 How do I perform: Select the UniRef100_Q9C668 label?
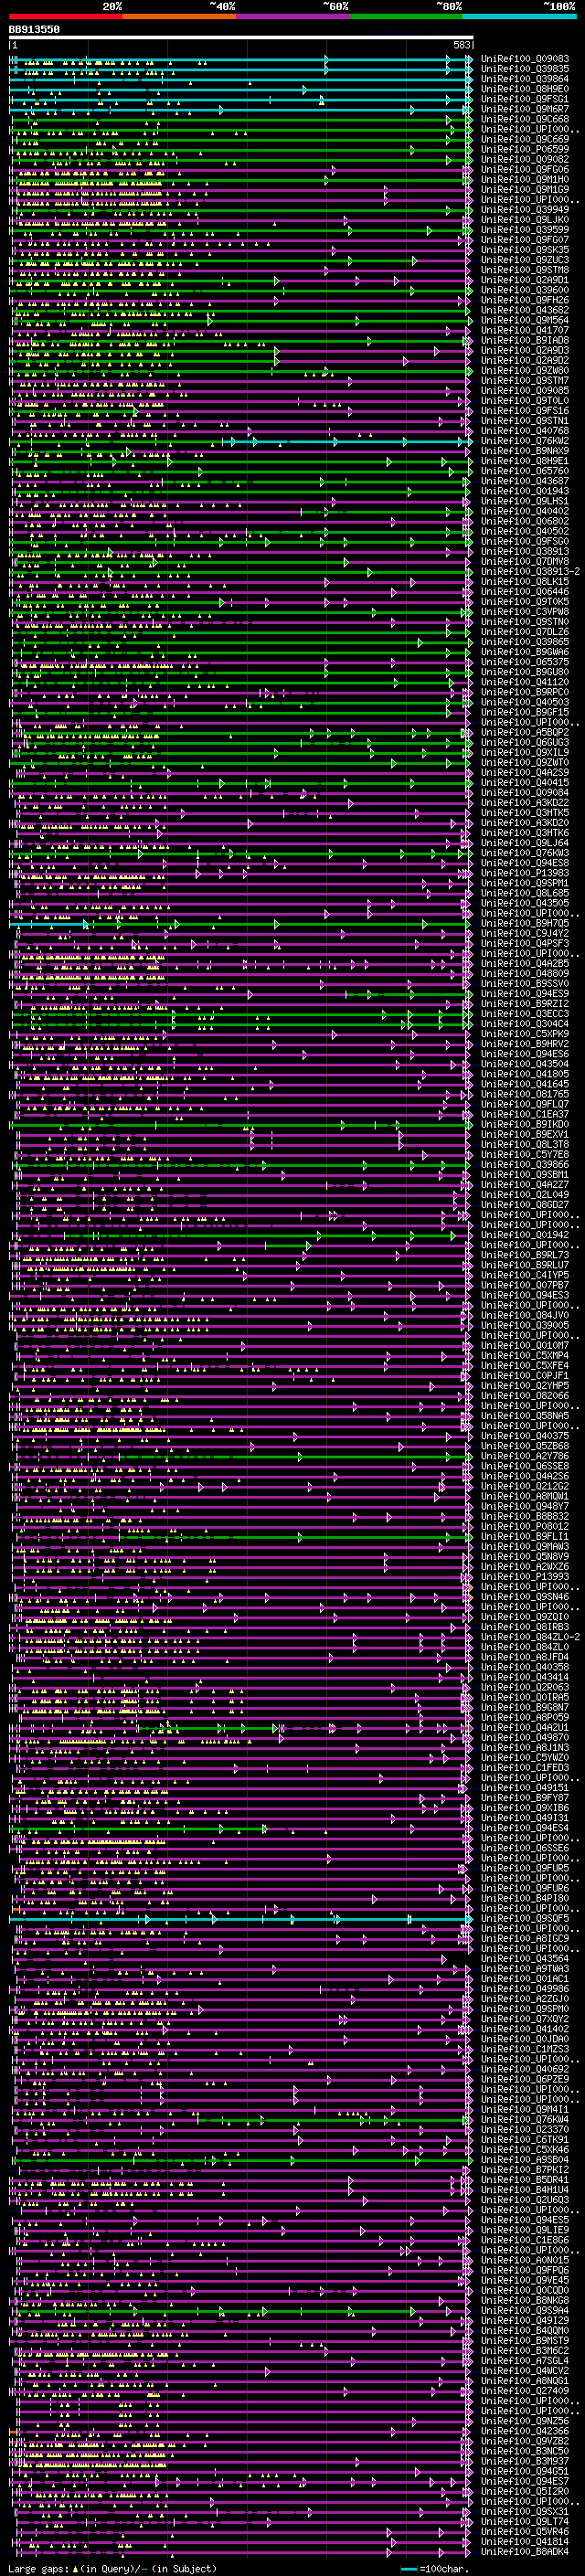pyautogui.click(x=525, y=119)
